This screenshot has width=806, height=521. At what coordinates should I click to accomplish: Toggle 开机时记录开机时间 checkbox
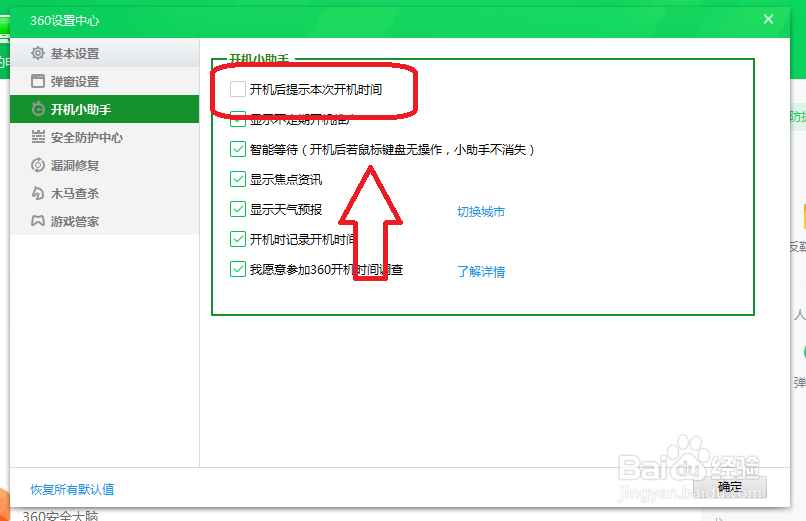tap(237, 239)
